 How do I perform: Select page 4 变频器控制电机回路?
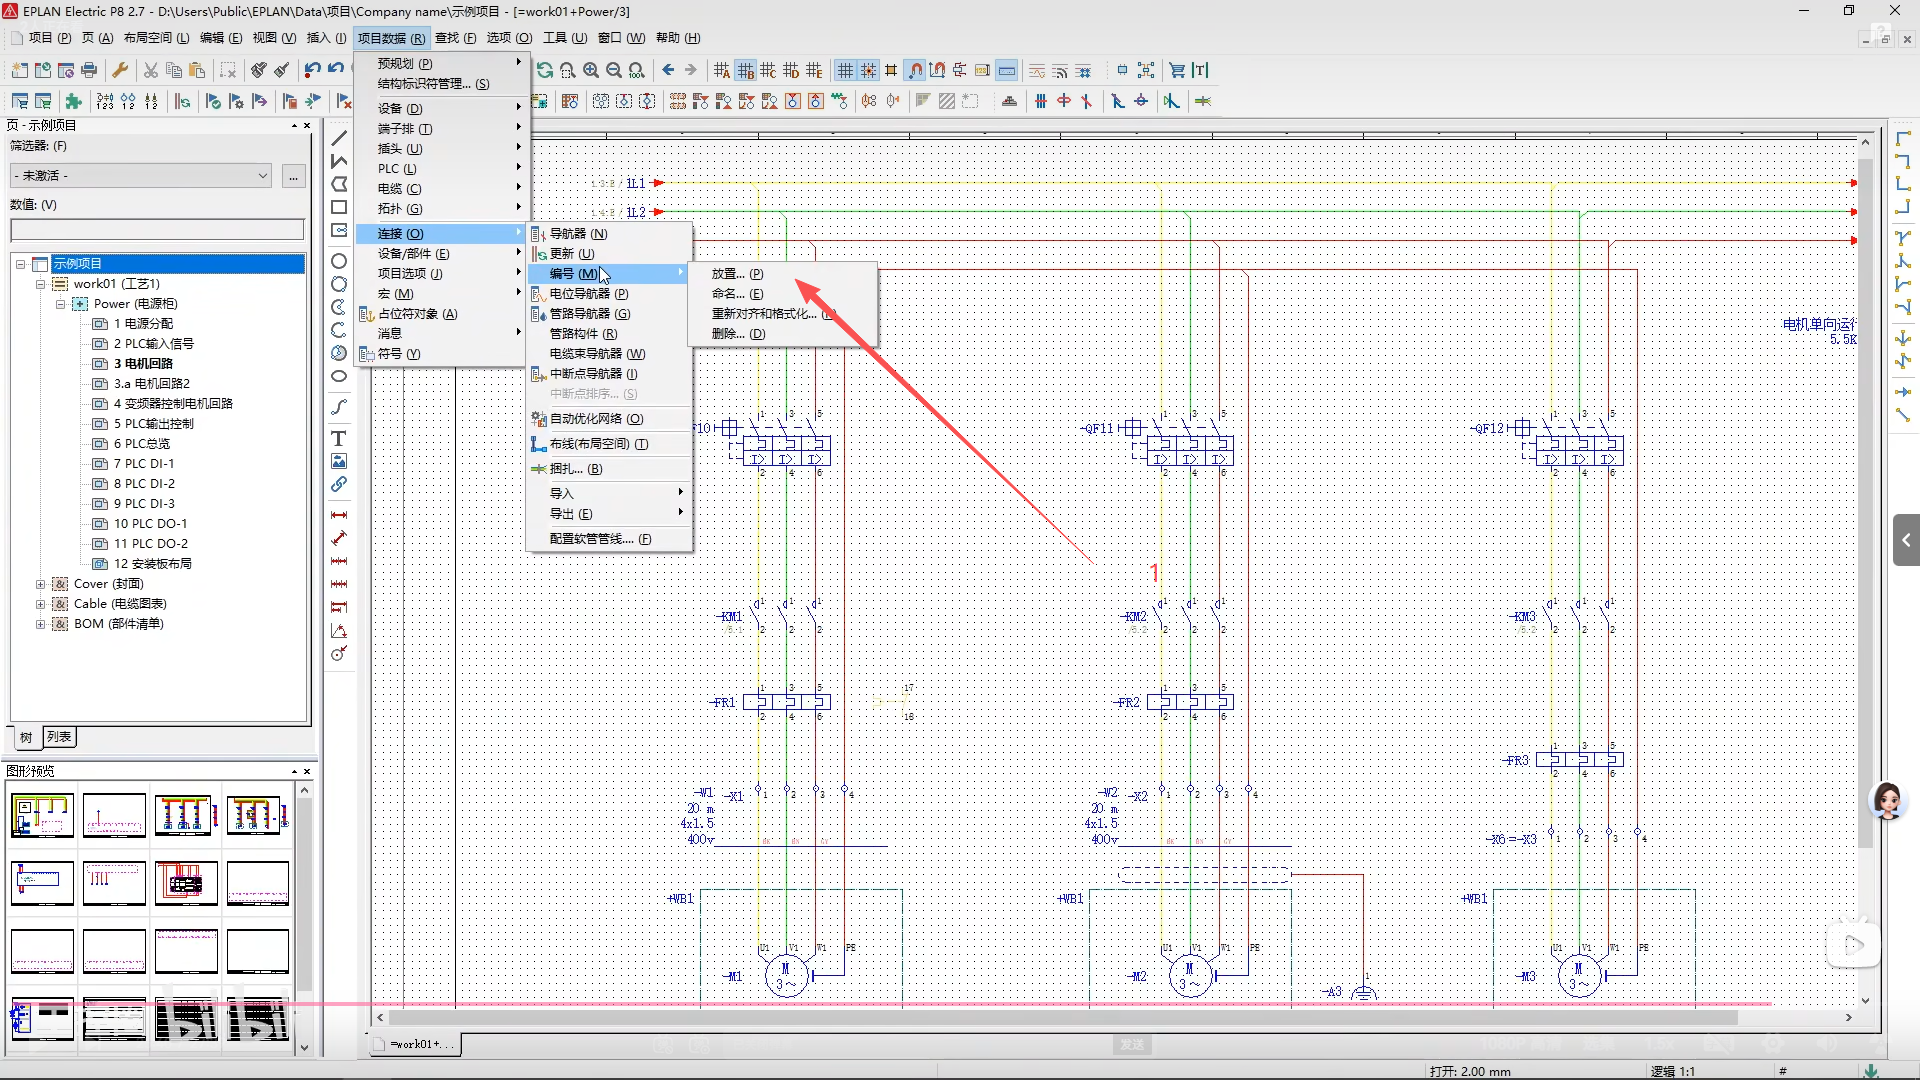click(x=172, y=404)
